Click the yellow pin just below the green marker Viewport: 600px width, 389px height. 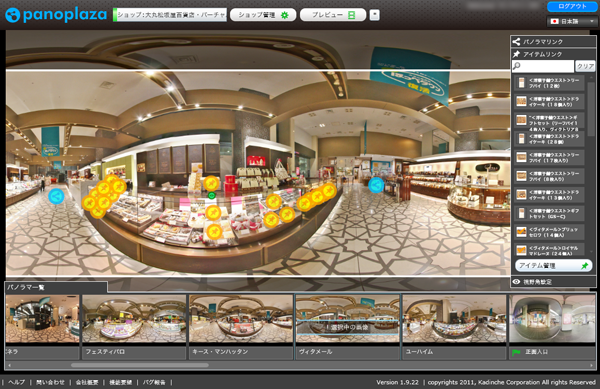click(213, 213)
